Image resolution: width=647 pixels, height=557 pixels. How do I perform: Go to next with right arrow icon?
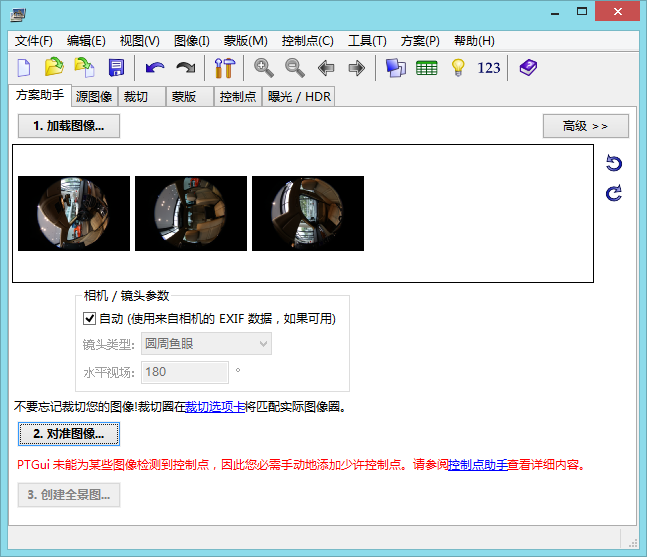pos(357,68)
